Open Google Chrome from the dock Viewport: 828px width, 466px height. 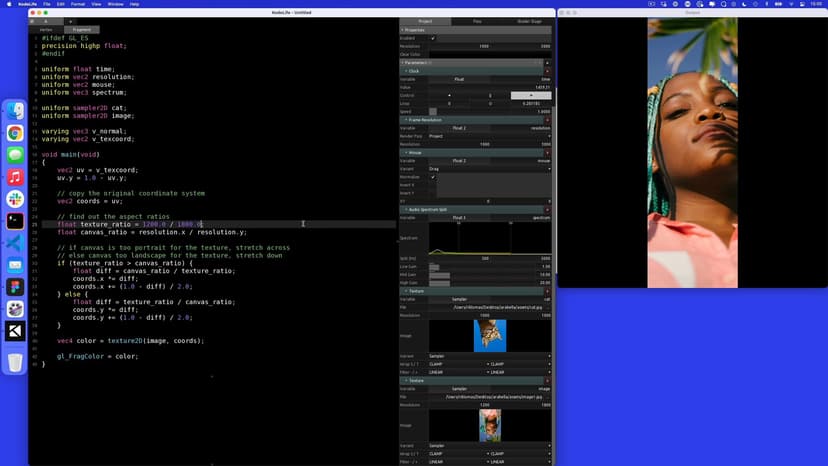pos(15,133)
